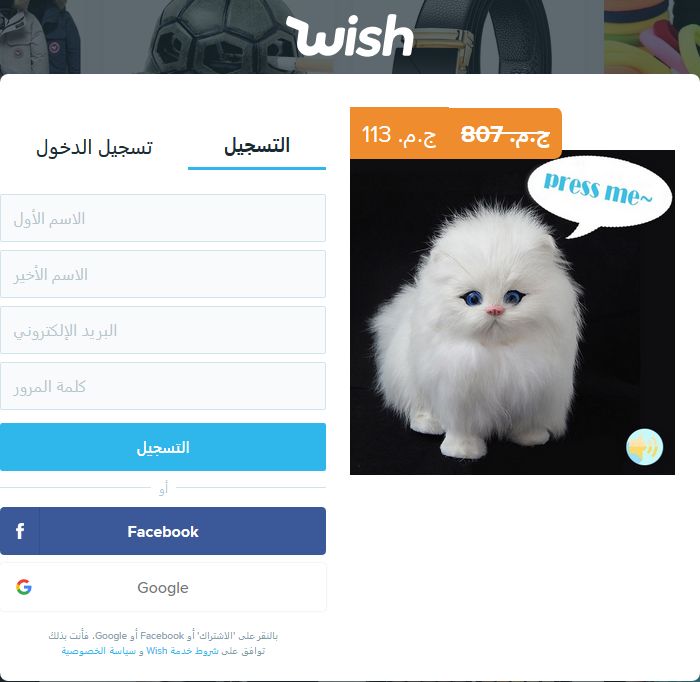
Task: Sign up with the Google button
Action: click(x=163, y=587)
